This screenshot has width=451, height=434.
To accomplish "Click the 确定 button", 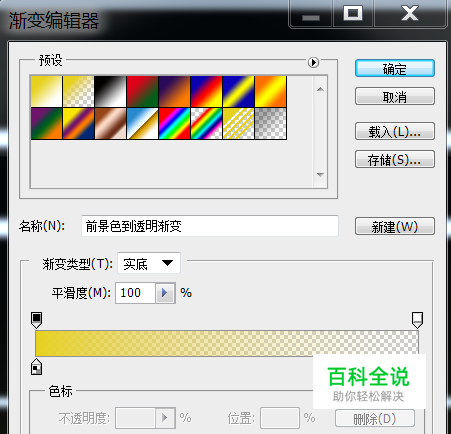I will tap(395, 69).
